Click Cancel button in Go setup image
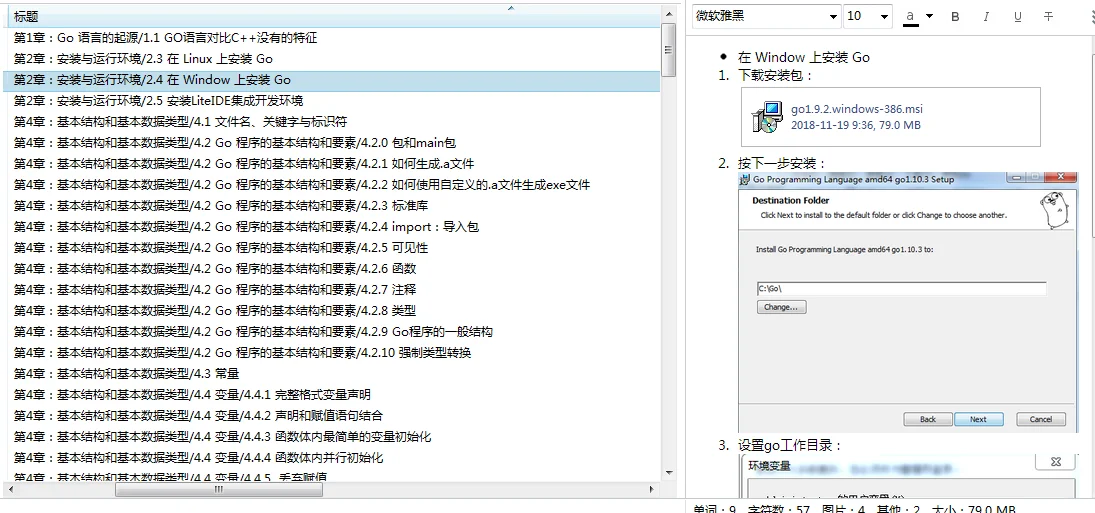Screen dimensions: 1095x513 point(1041,419)
